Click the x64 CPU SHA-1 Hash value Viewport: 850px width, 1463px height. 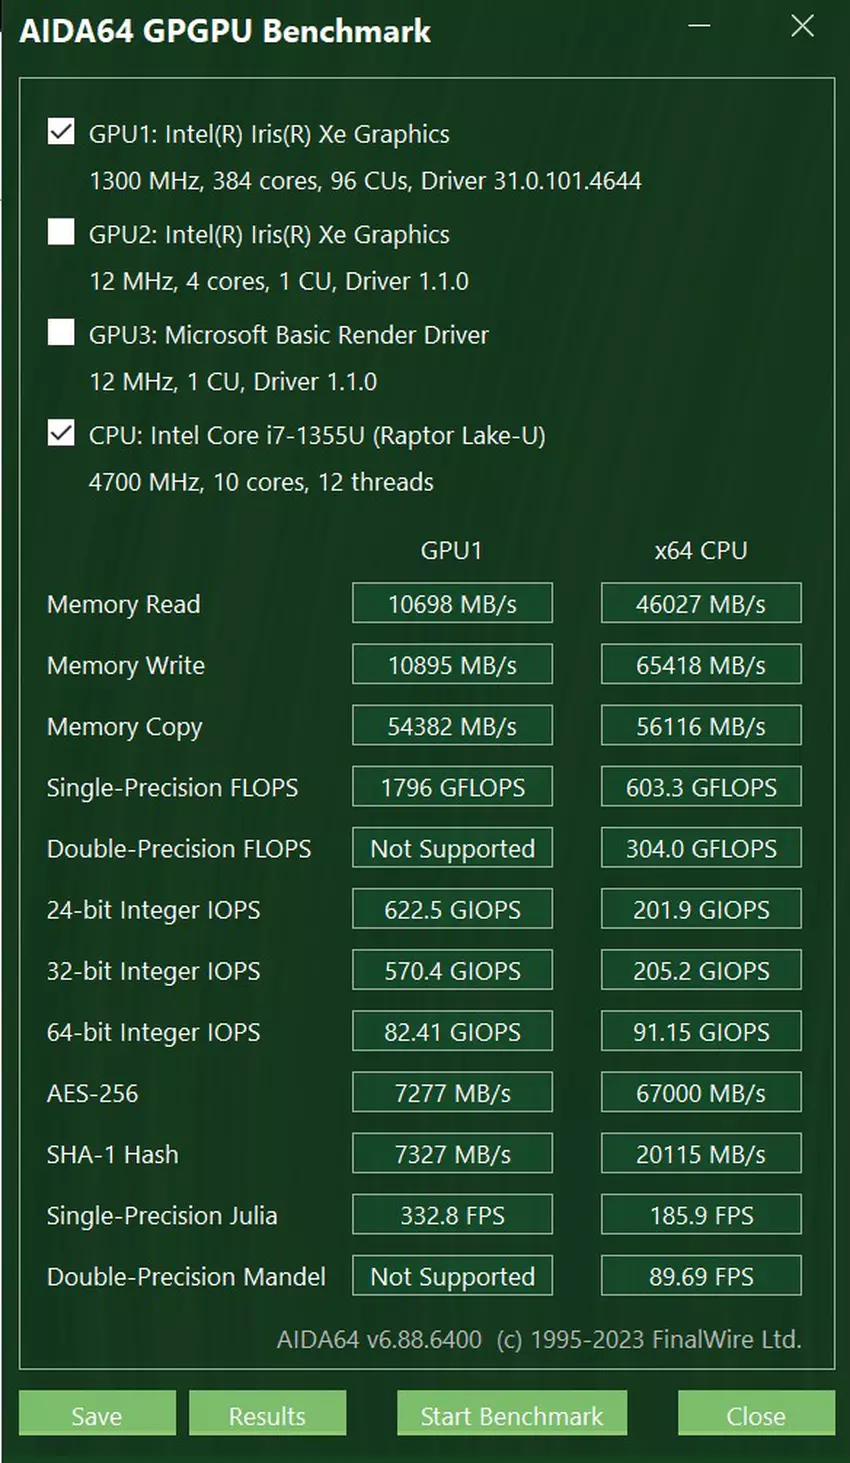coord(701,1154)
